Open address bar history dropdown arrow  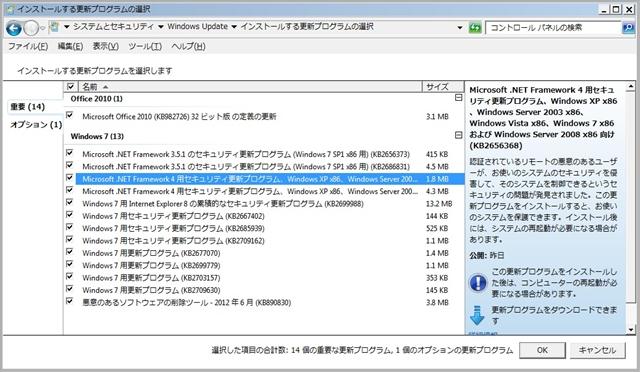[460, 28]
